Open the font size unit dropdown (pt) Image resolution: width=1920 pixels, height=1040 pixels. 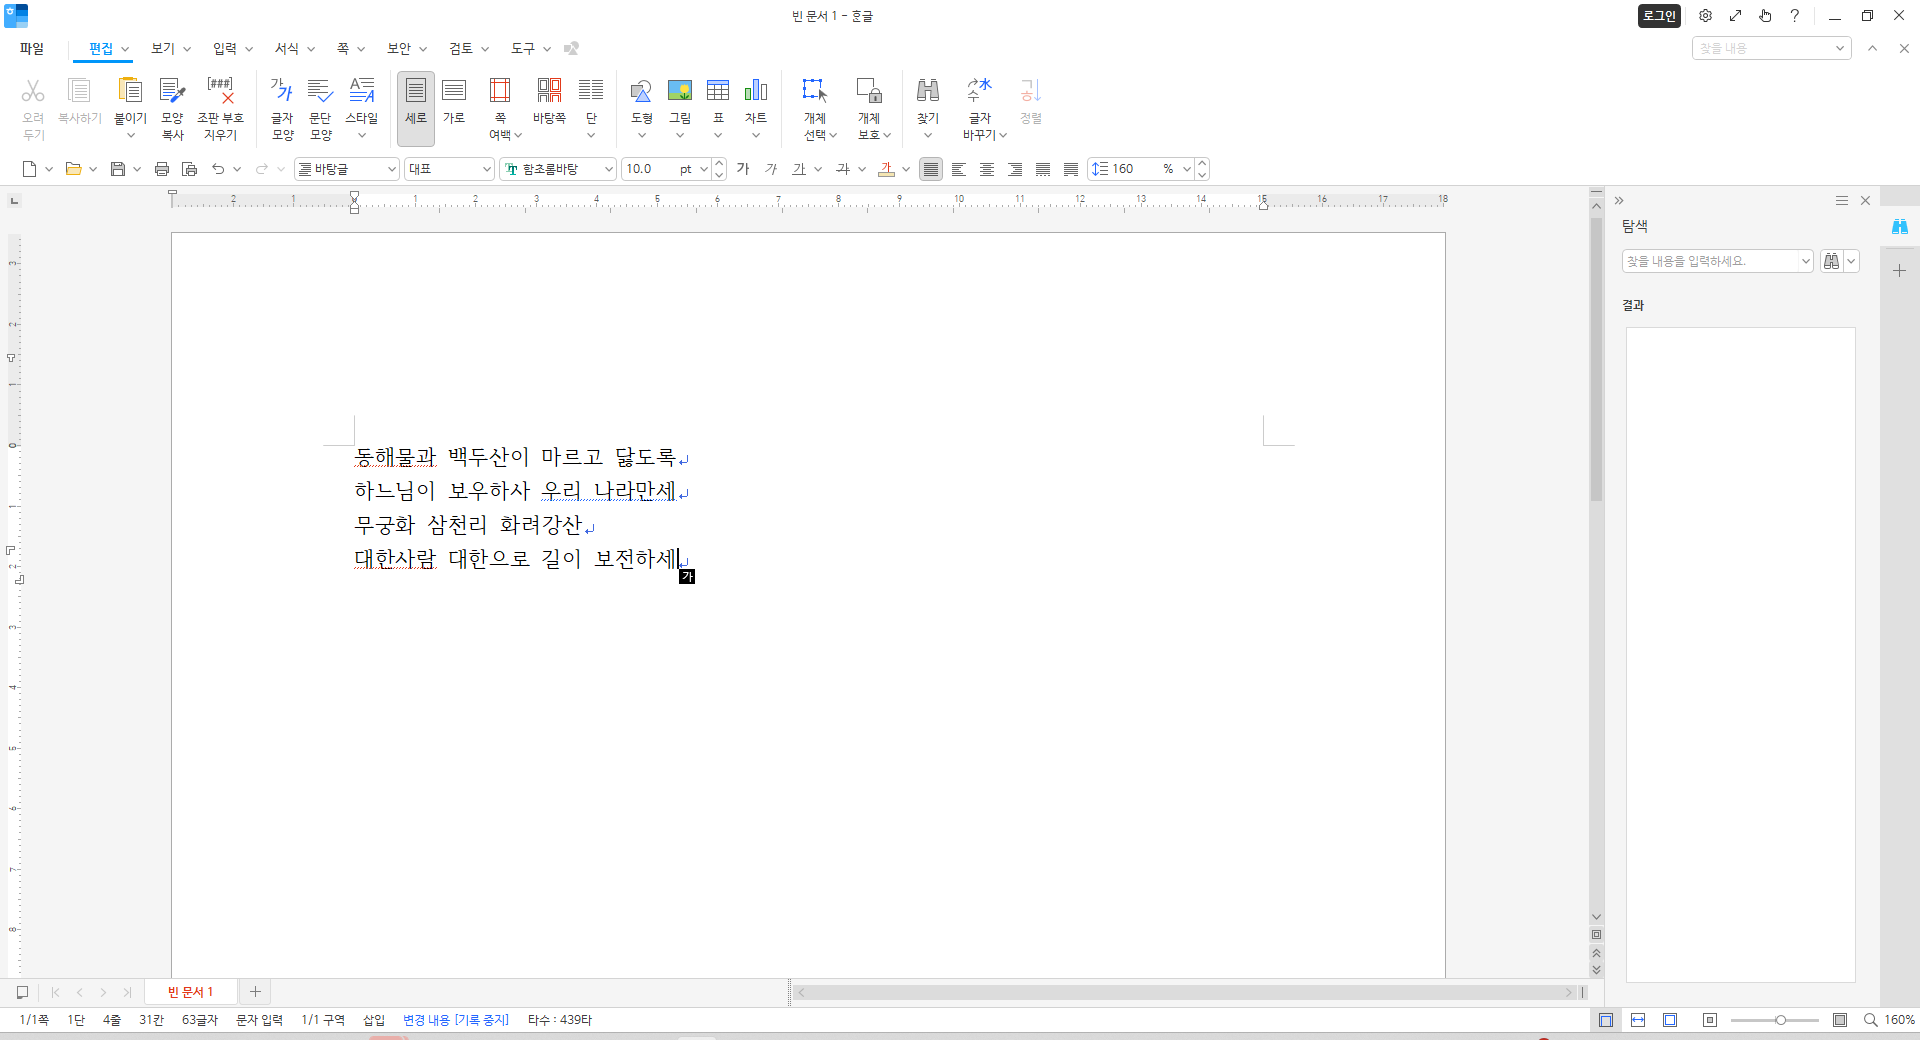tap(704, 169)
